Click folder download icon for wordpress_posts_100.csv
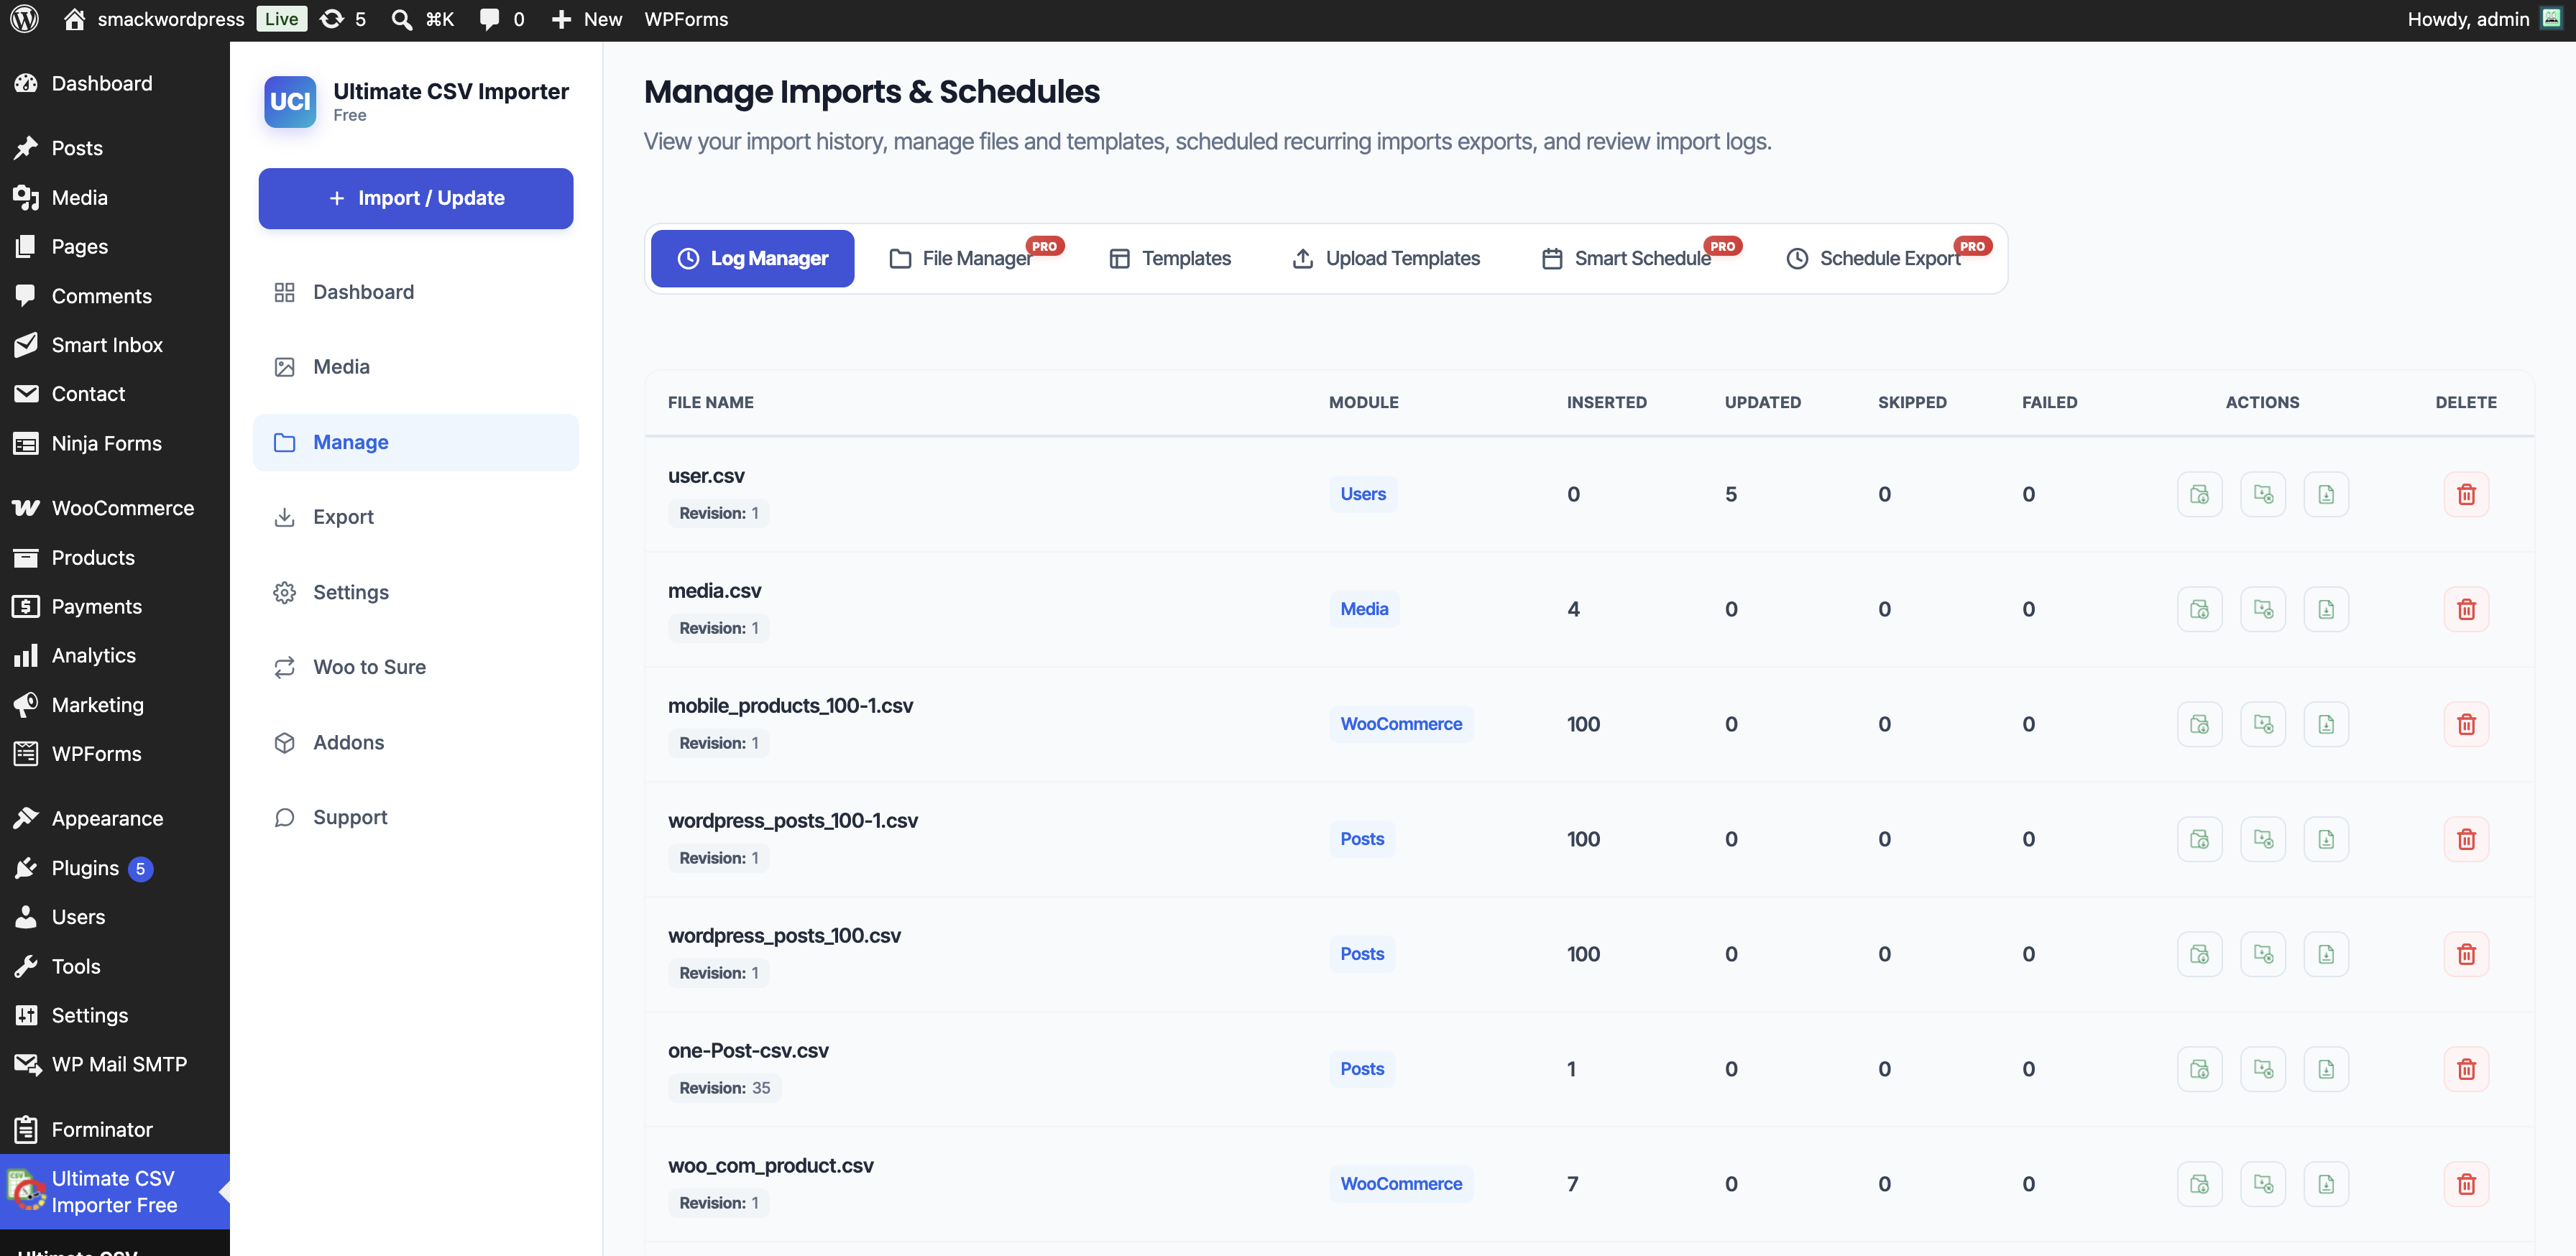2576x1256 pixels. tap(2199, 954)
